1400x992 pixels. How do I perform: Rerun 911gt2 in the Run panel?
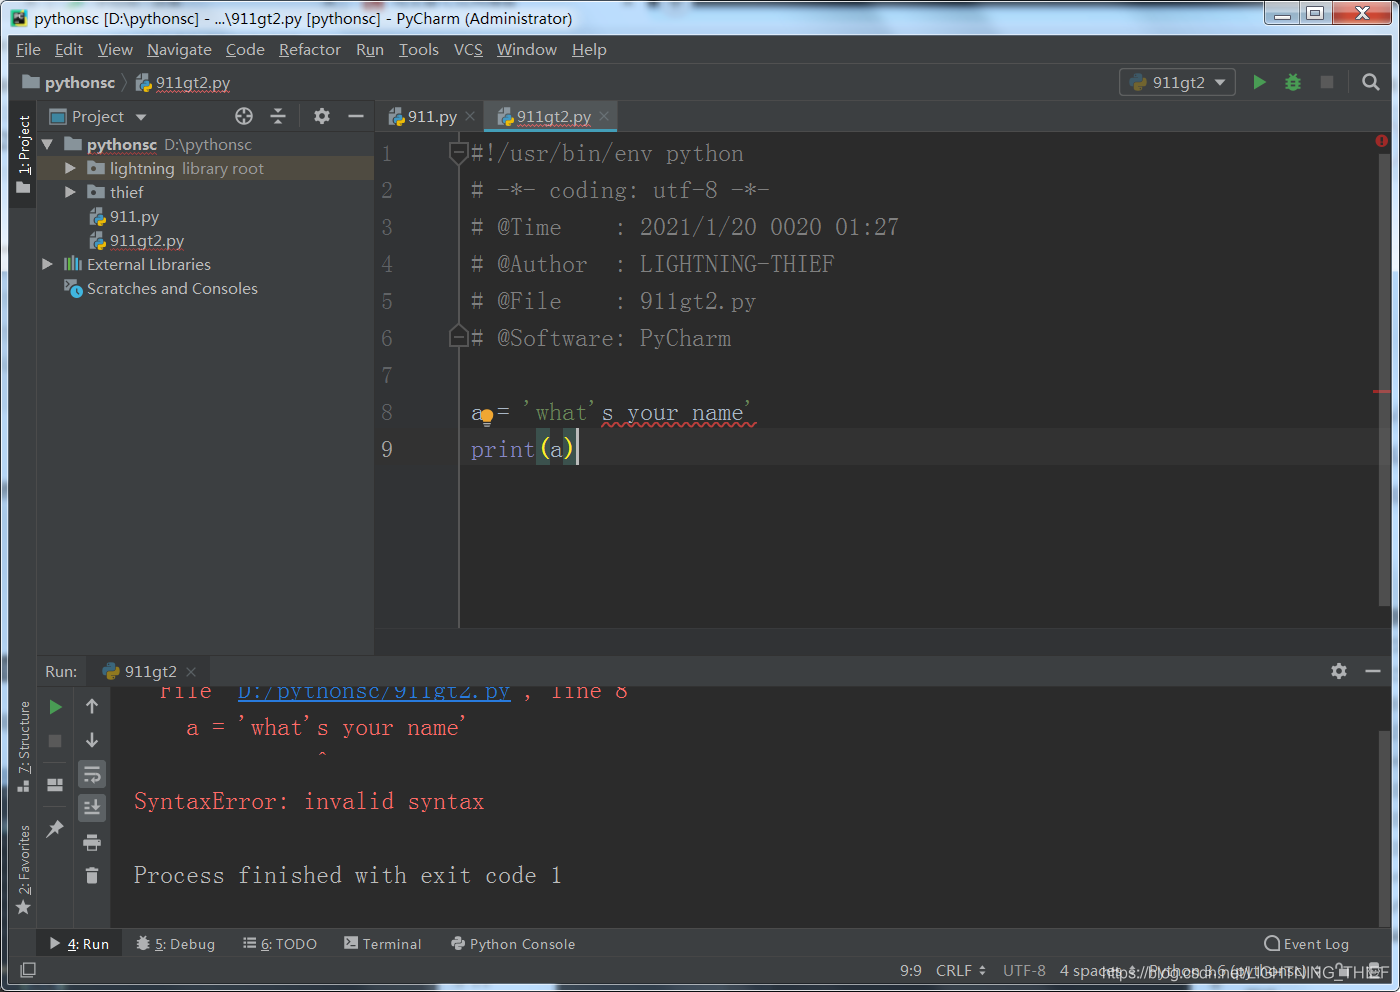click(56, 707)
